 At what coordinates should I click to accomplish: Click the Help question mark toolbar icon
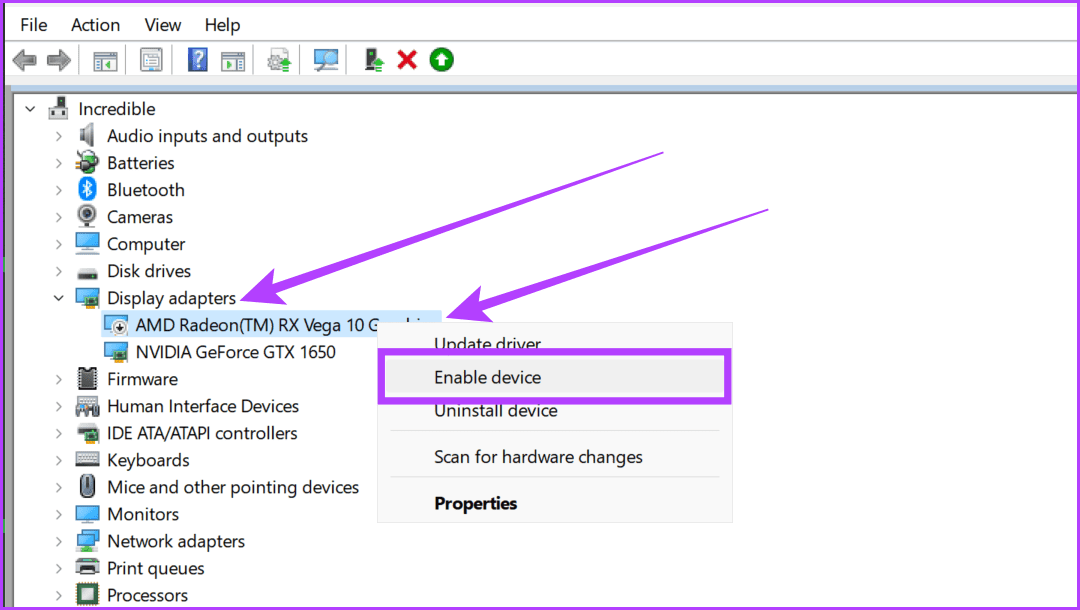pyautogui.click(x=197, y=59)
